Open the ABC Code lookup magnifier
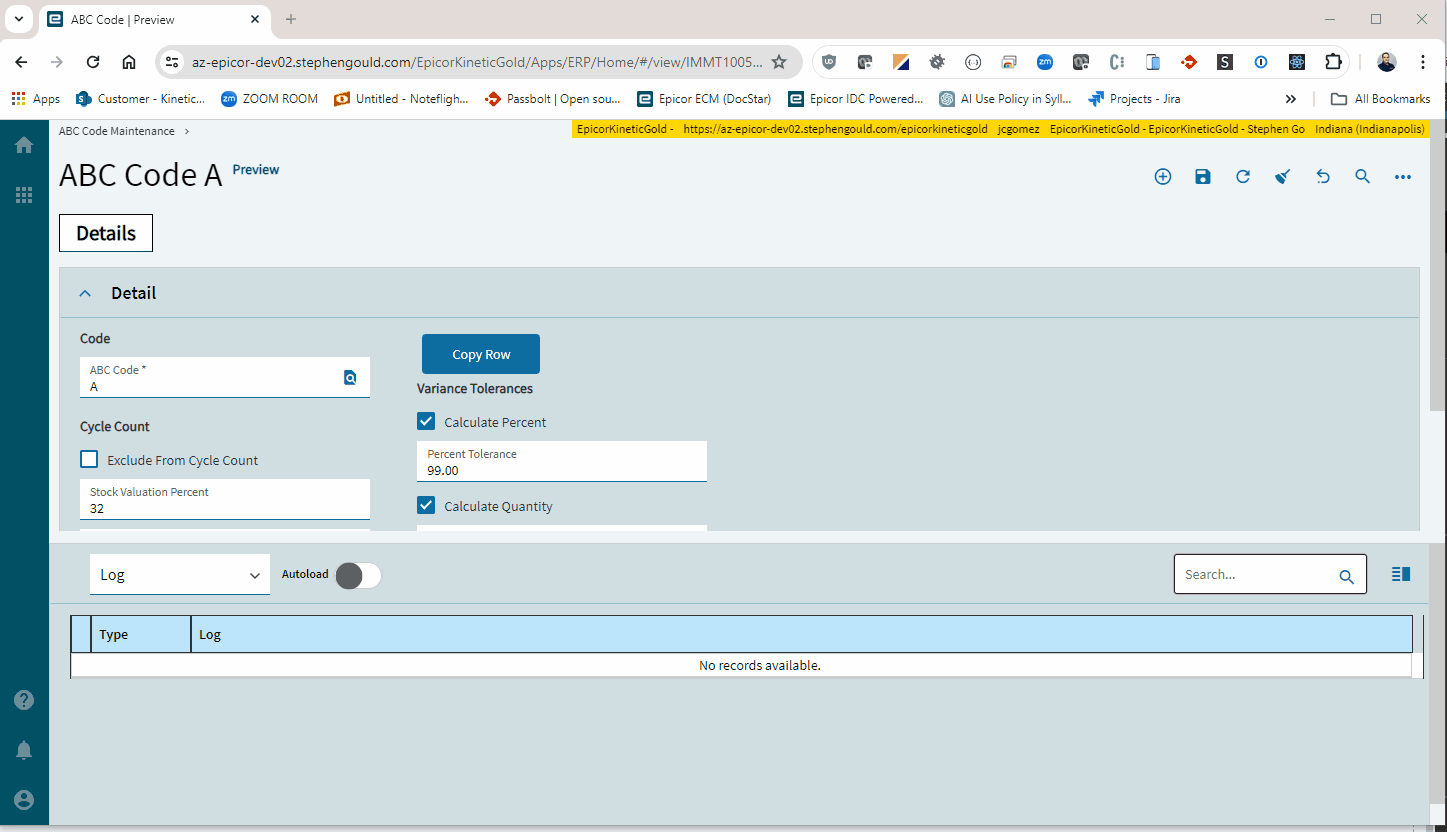 [x=350, y=378]
